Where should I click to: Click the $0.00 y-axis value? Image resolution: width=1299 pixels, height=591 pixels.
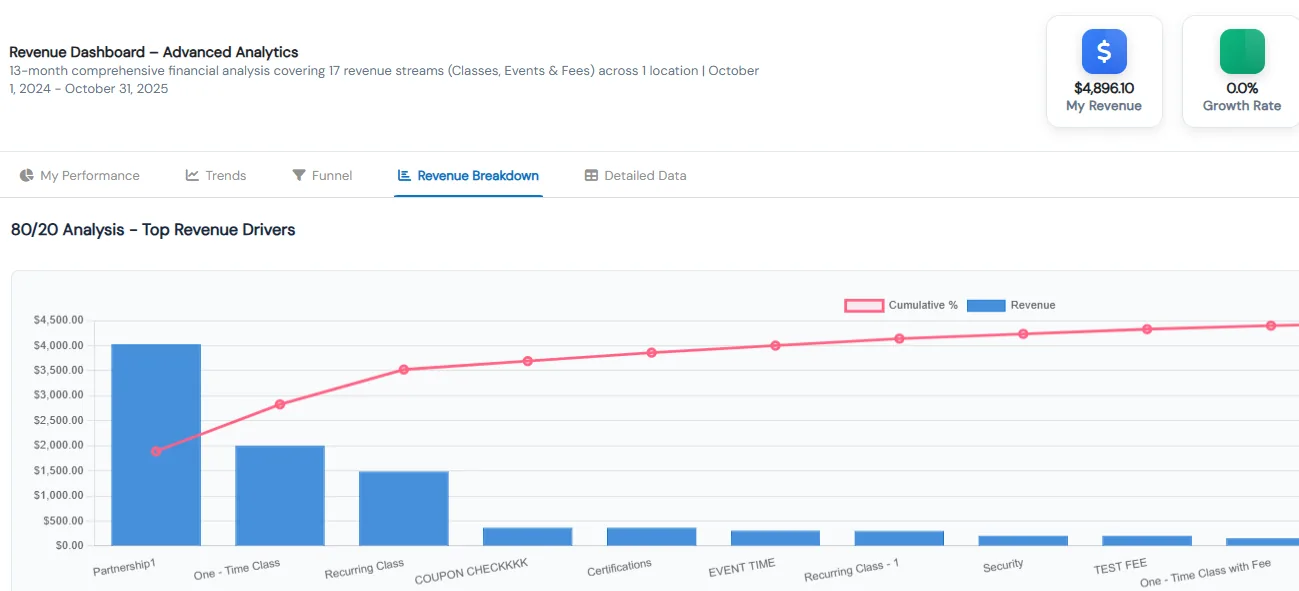pyautogui.click(x=70, y=546)
